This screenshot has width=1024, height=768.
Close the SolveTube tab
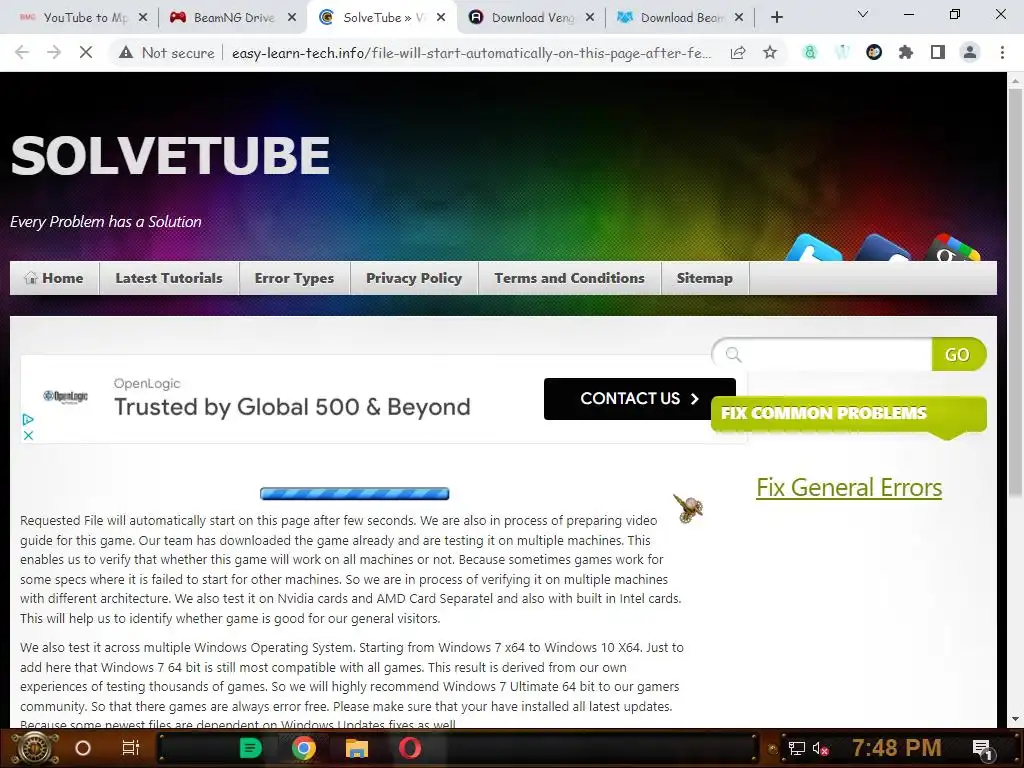(441, 18)
